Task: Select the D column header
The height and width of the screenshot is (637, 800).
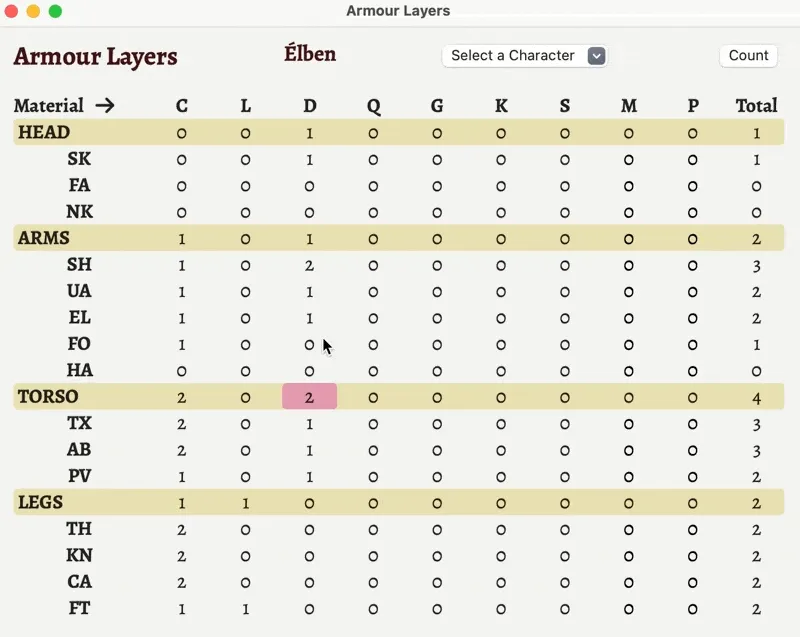Action: tap(309, 105)
